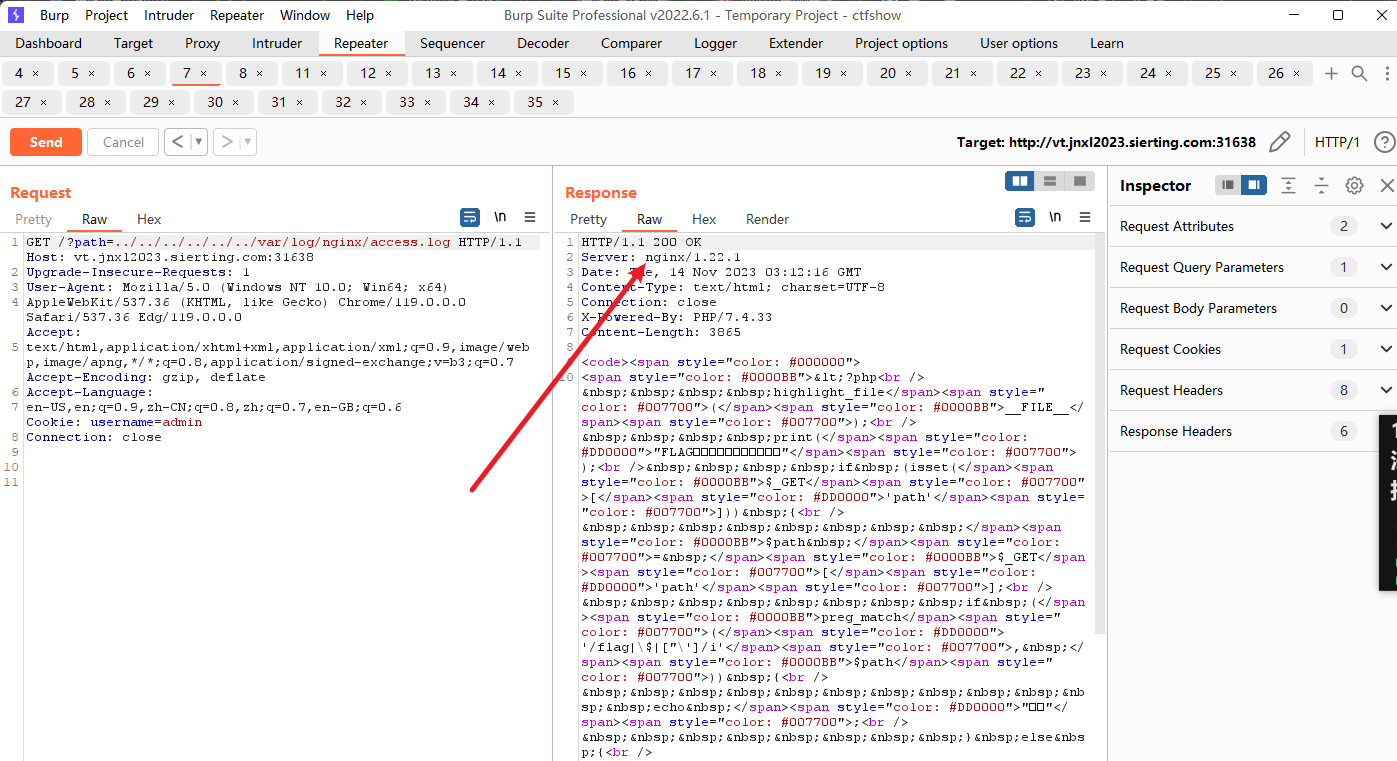Switch to the Proxy tool tab
The height and width of the screenshot is (761, 1397).
(x=203, y=43)
